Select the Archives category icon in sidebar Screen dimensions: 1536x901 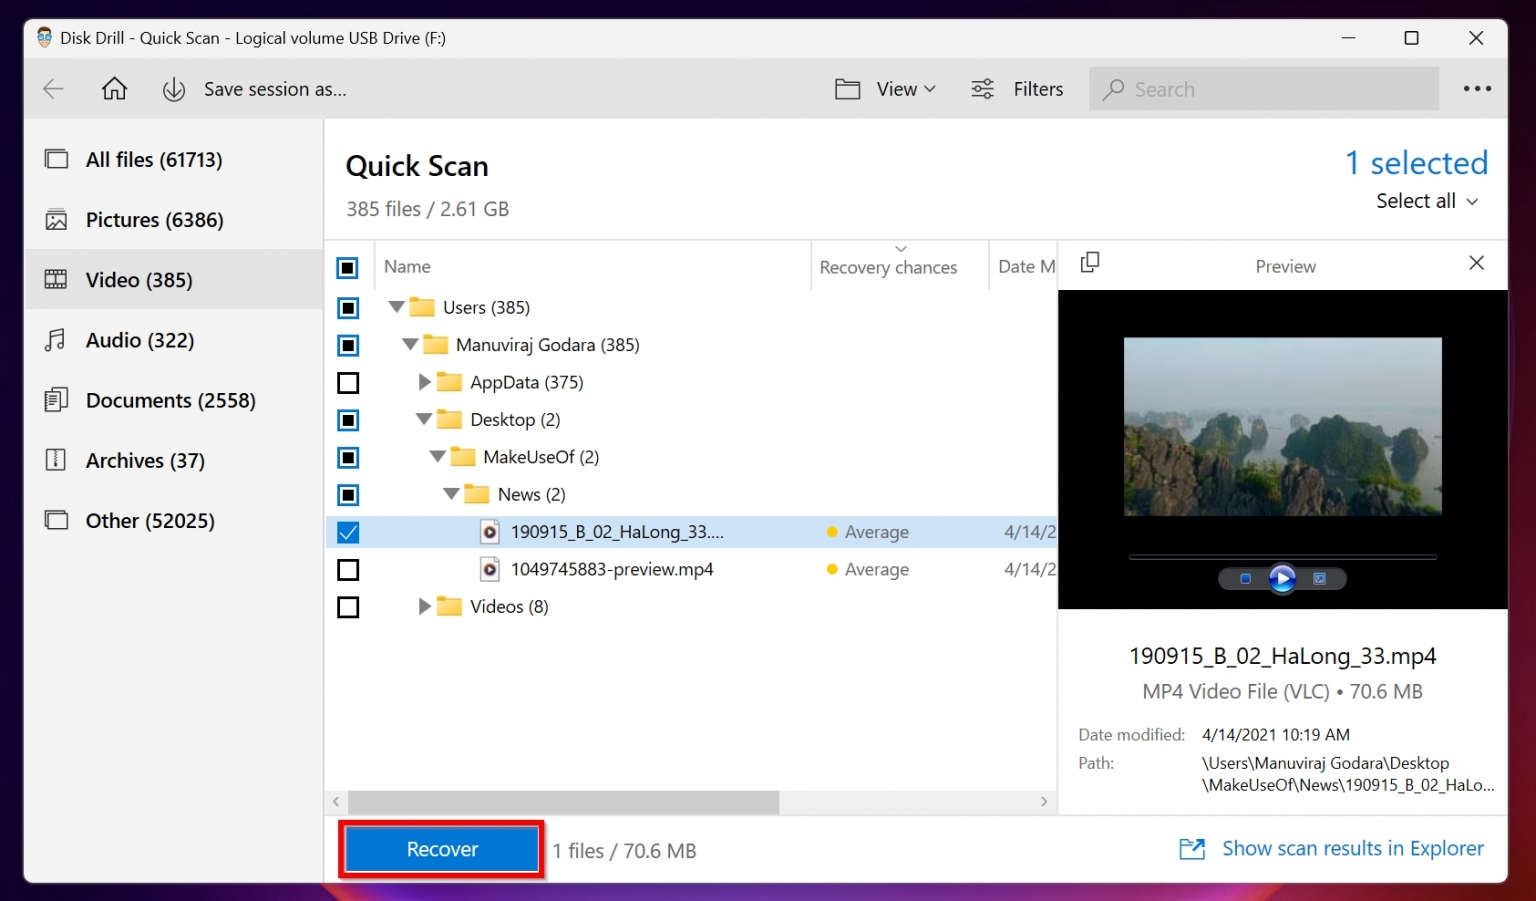[57, 460]
